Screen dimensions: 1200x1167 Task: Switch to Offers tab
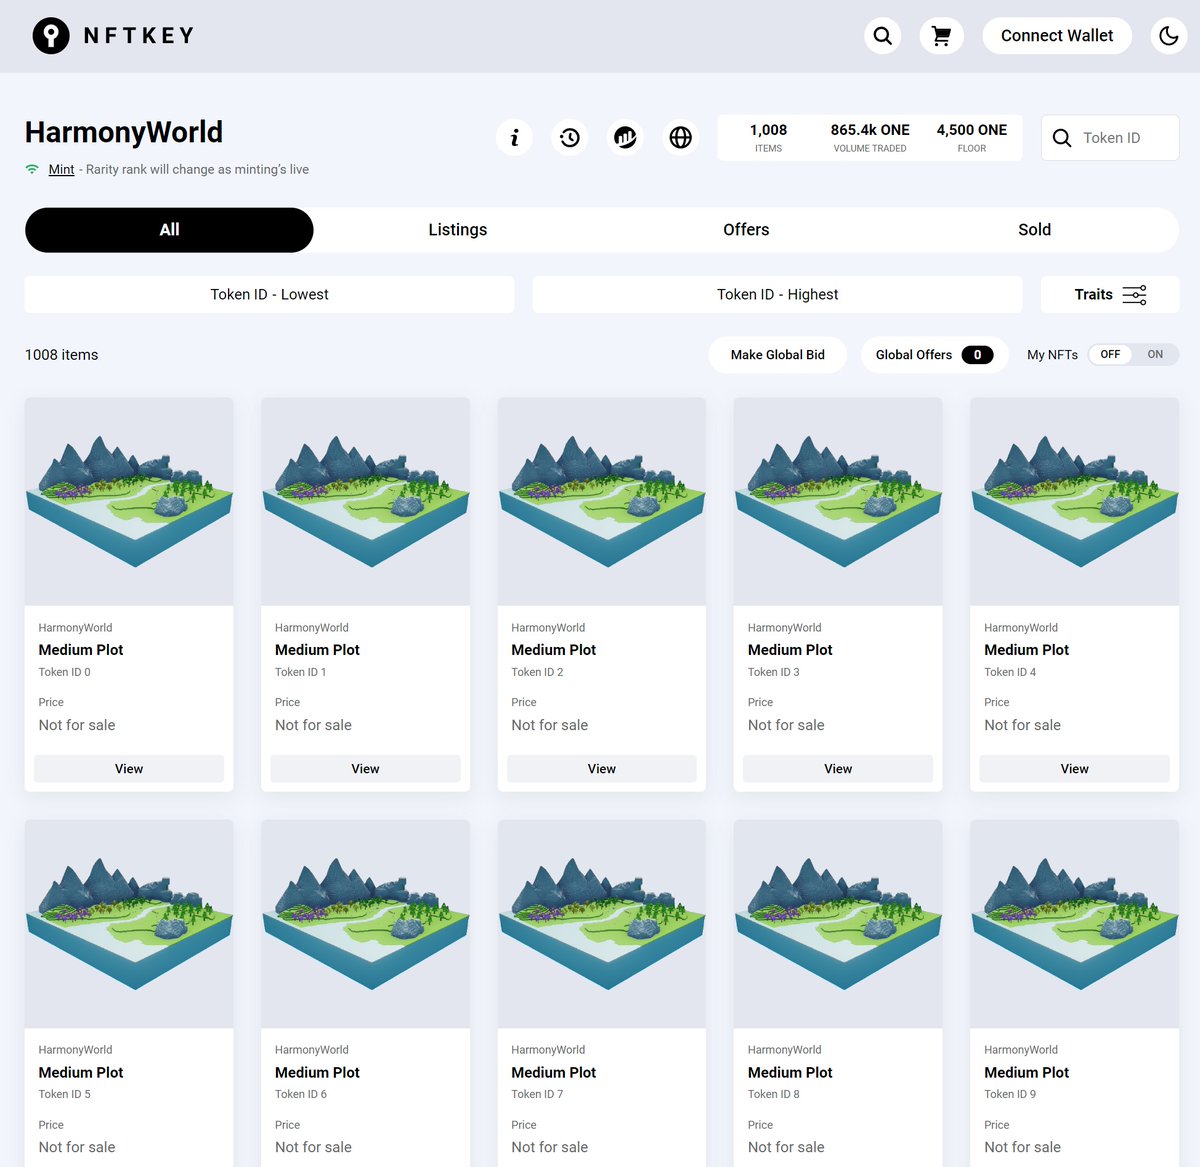pos(746,230)
